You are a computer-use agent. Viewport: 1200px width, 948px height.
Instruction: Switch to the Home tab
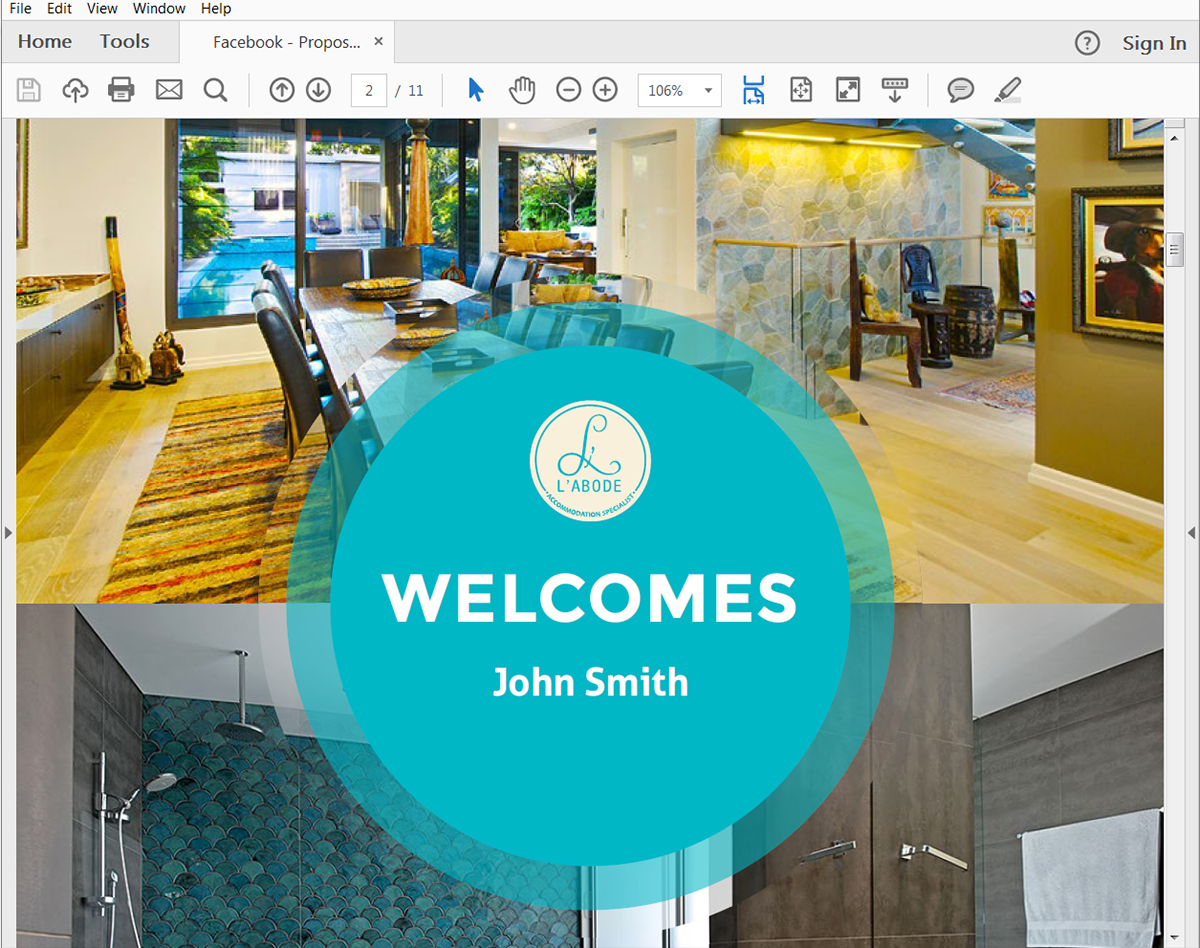click(45, 41)
